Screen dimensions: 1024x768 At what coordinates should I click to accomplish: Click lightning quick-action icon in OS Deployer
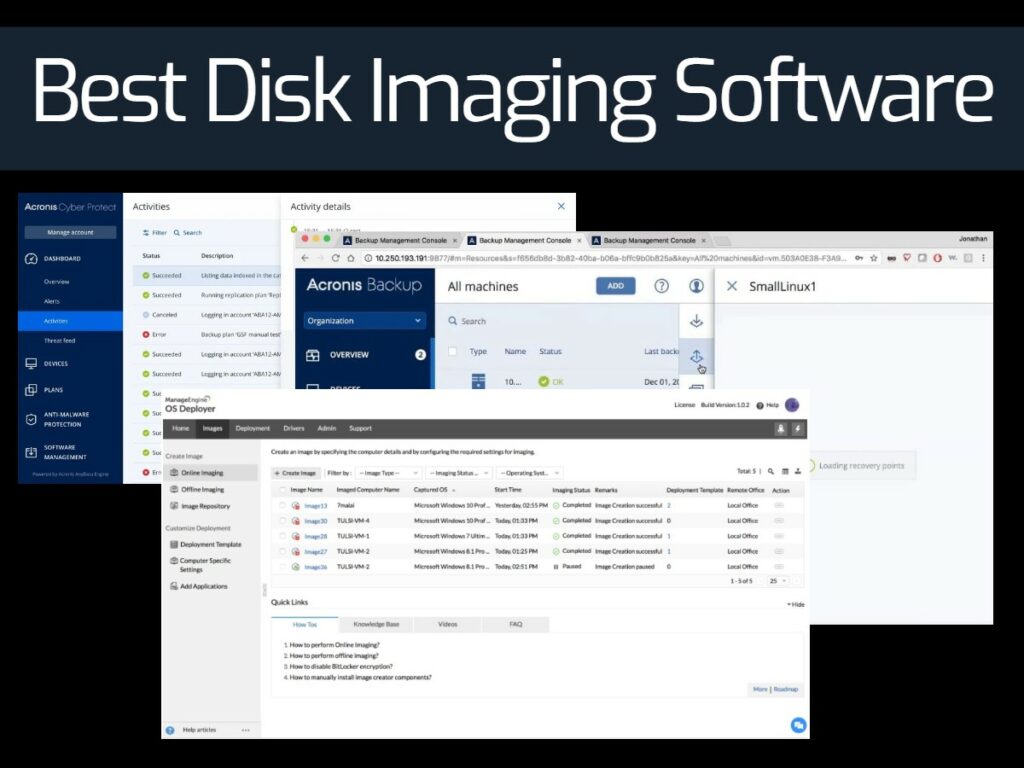[x=797, y=428]
